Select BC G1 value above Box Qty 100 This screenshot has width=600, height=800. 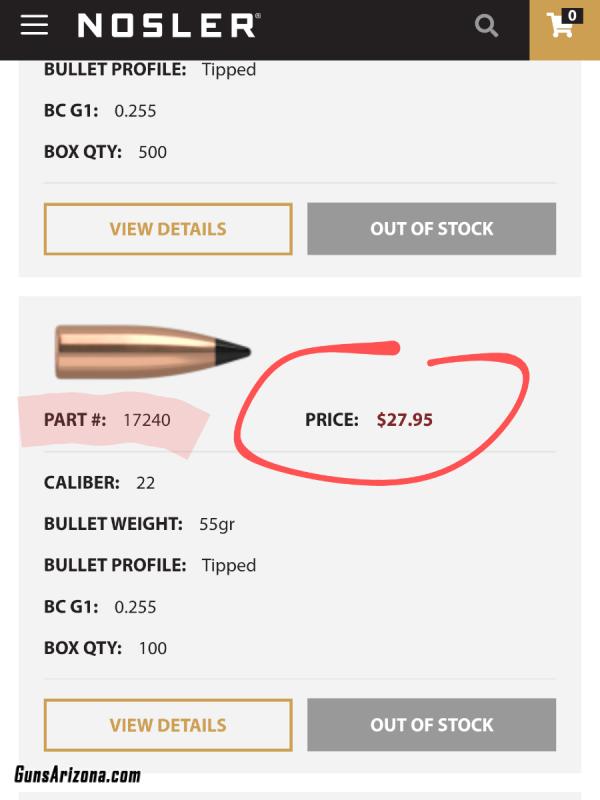click(135, 607)
